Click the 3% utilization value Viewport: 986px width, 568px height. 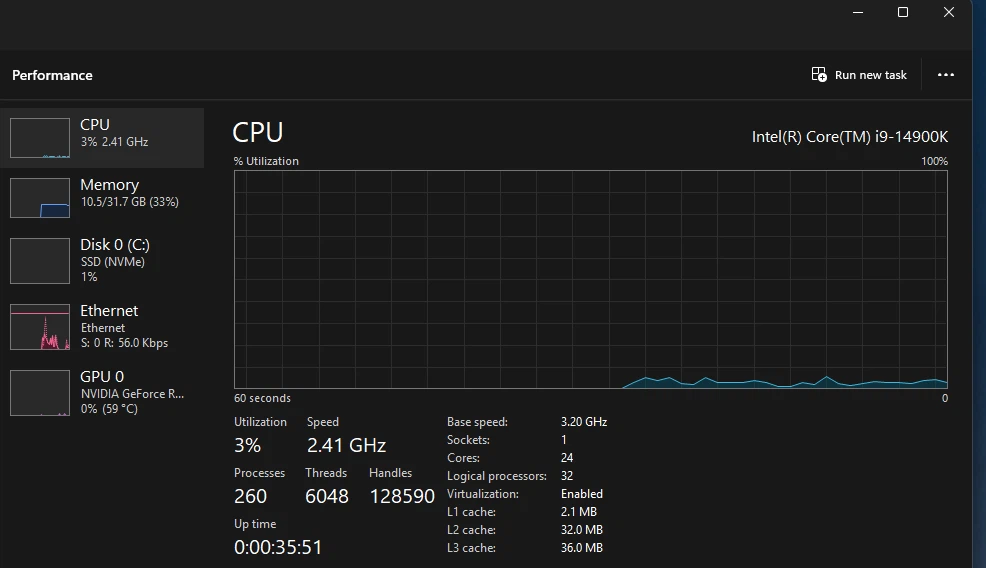[247, 445]
